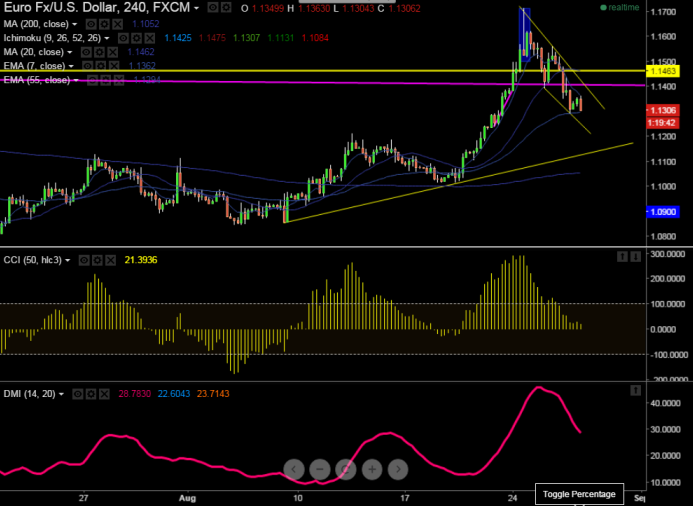Click CCI value 21.3936
Screen dimensions: 693x506
[141, 260]
